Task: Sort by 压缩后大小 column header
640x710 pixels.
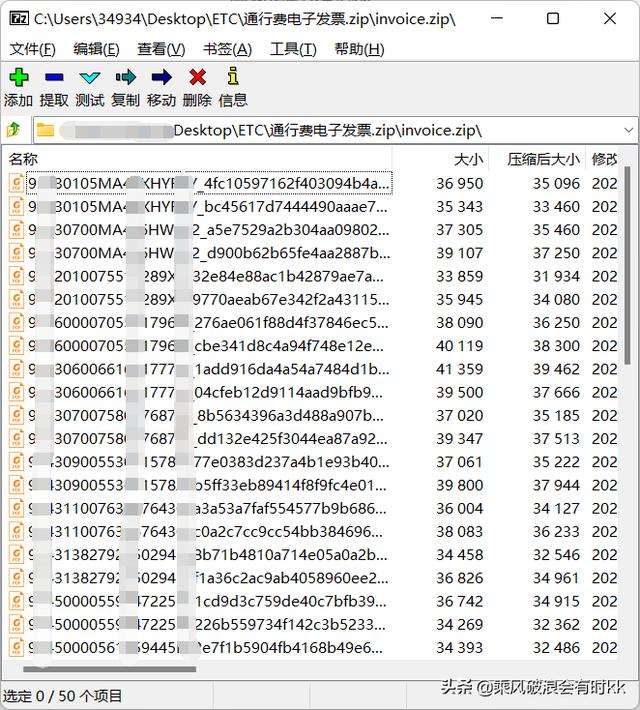Action: 543,159
